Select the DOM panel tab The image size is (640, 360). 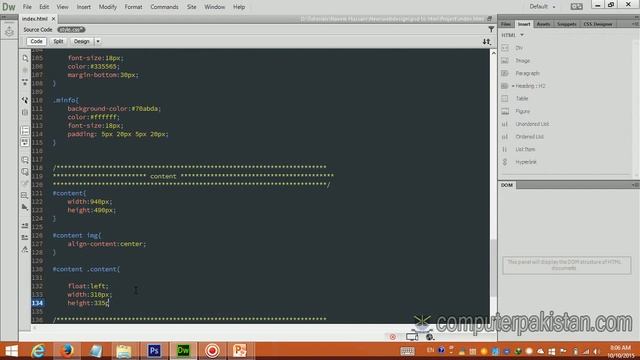click(x=507, y=185)
